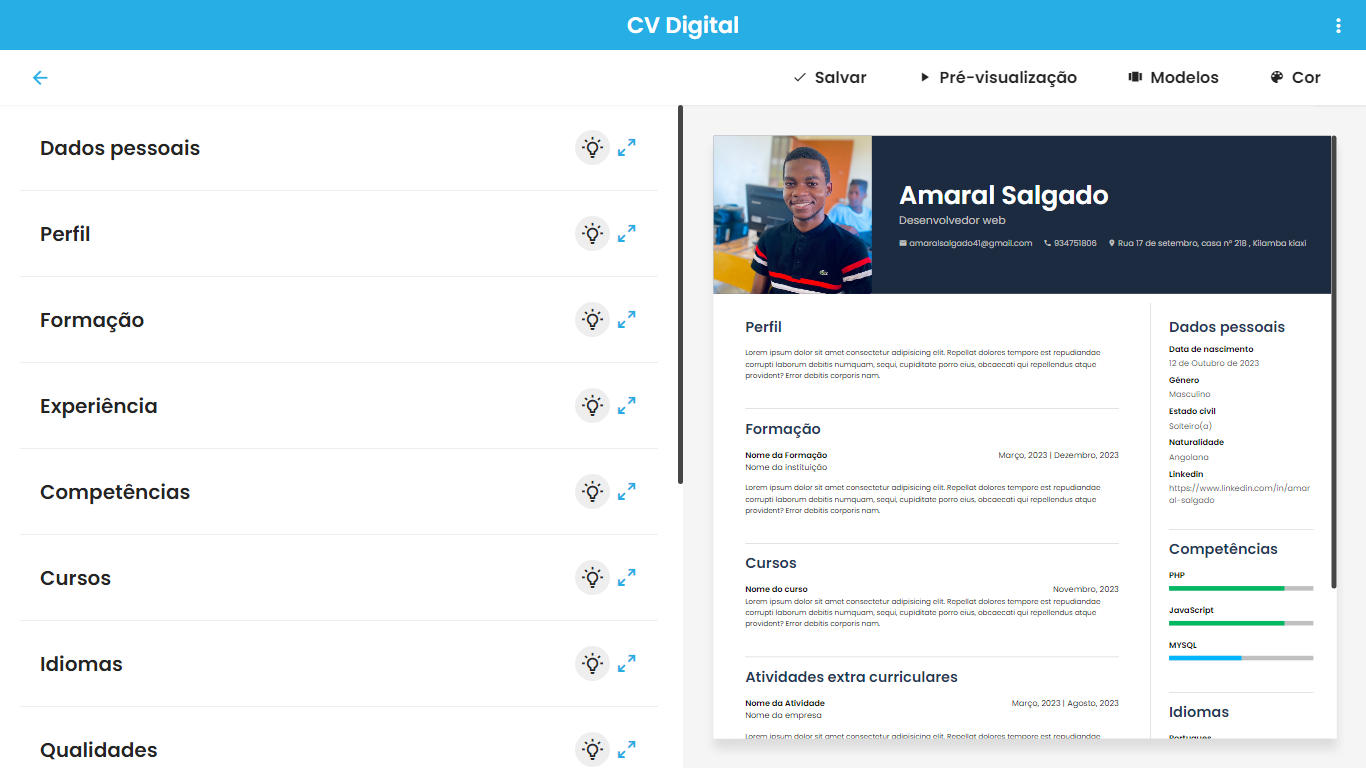Click the hint lightbulb for Formação
The height and width of the screenshot is (768, 1366).
click(x=592, y=319)
